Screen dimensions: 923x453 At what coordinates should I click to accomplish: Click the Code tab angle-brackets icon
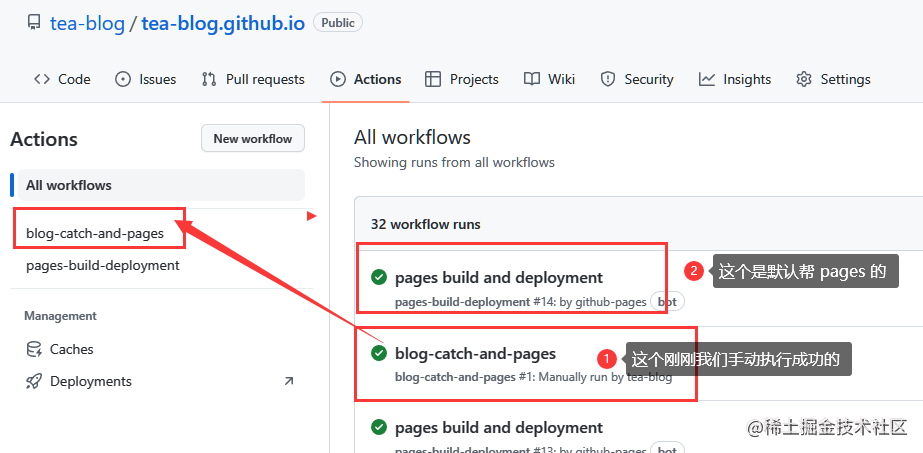42,79
